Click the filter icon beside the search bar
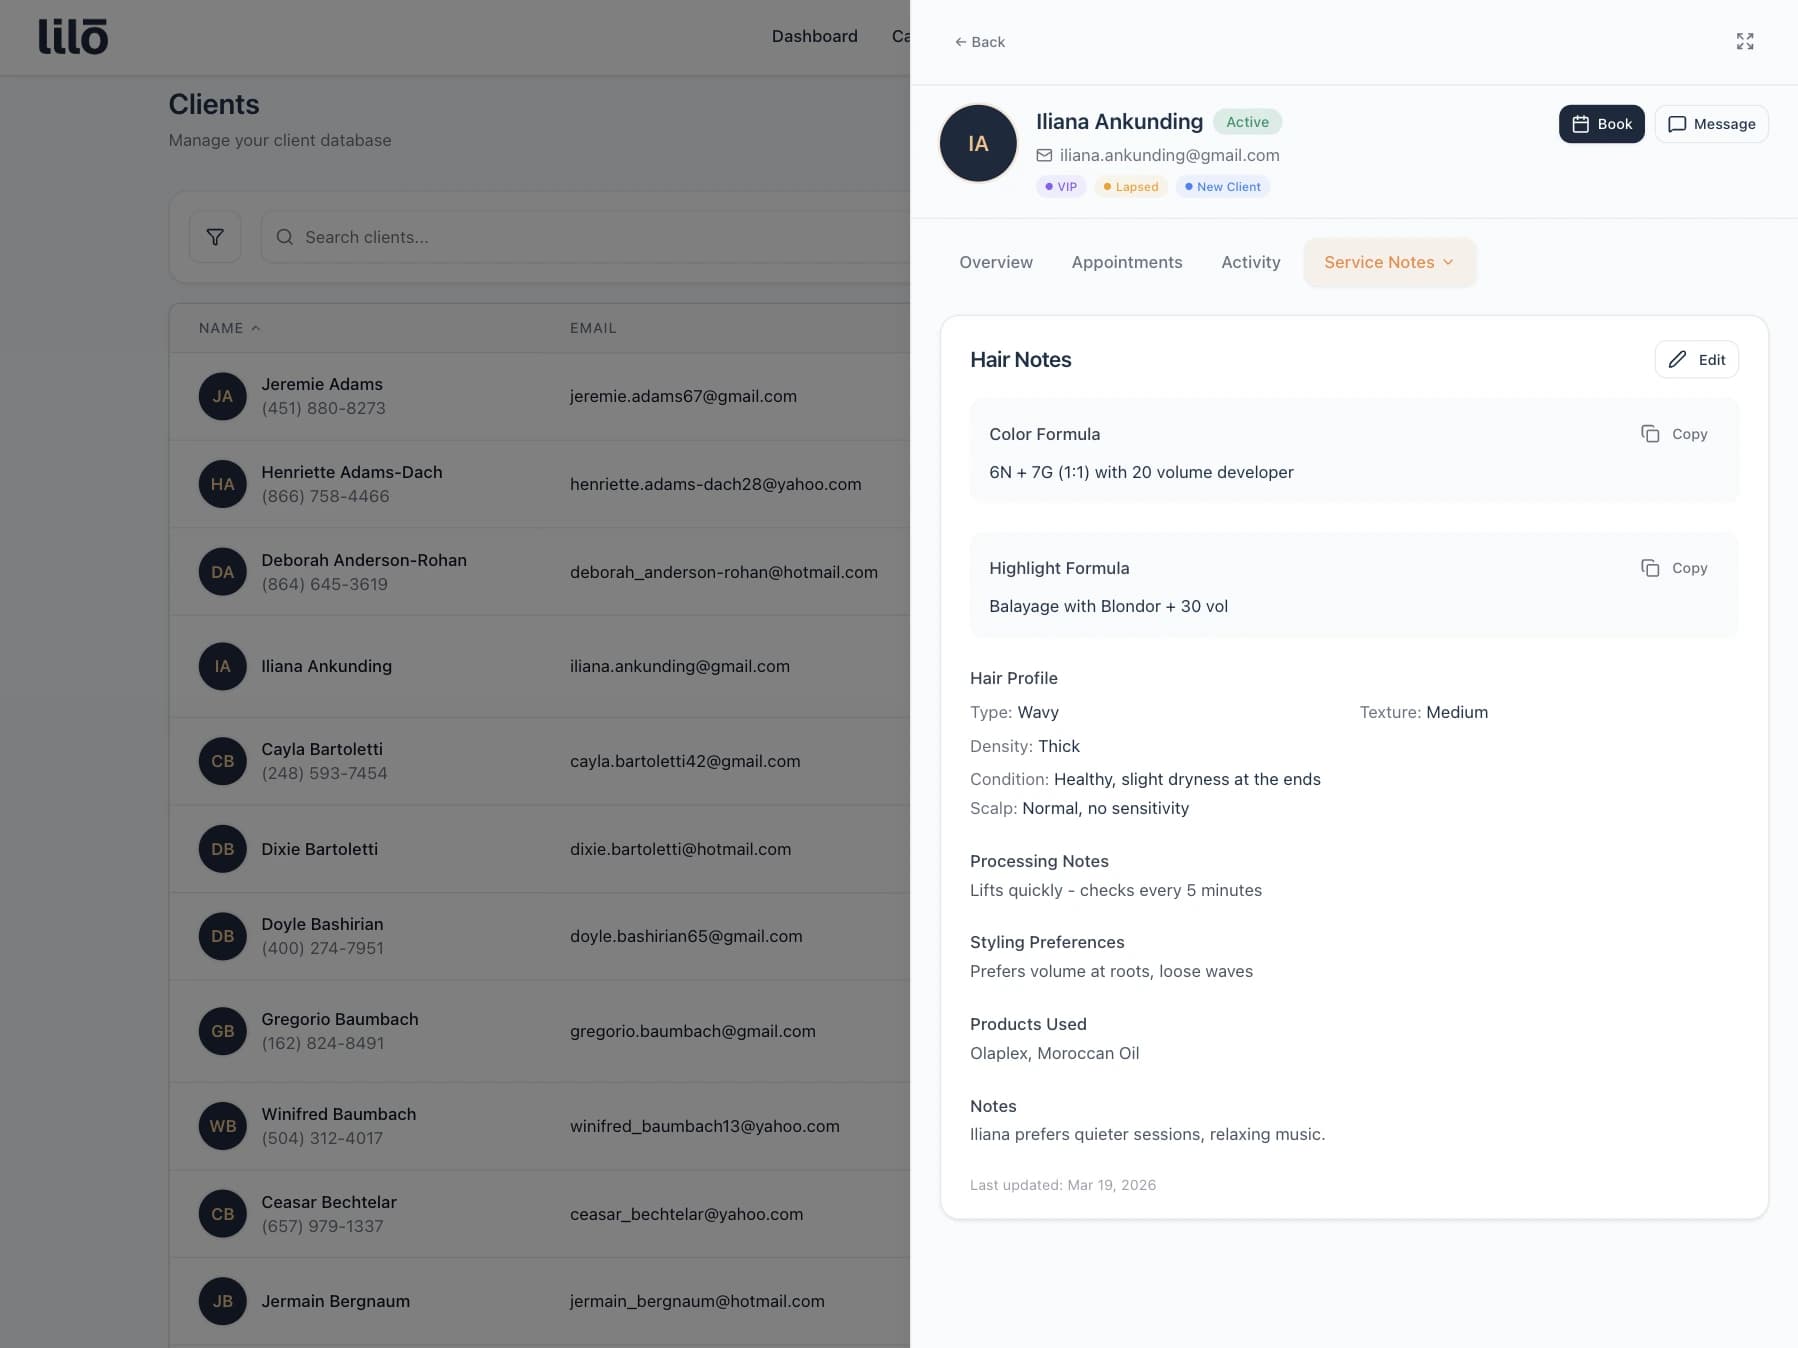Viewport: 1798px width, 1348px height. coord(214,237)
